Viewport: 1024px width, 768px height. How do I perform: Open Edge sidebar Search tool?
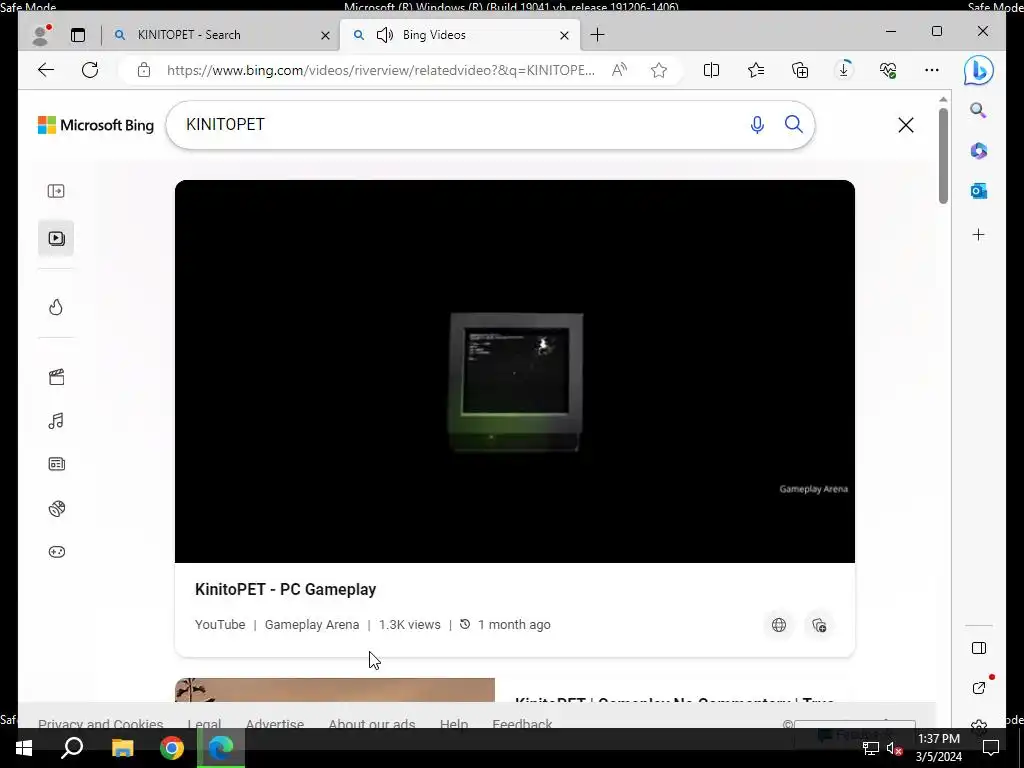pyautogui.click(x=978, y=110)
